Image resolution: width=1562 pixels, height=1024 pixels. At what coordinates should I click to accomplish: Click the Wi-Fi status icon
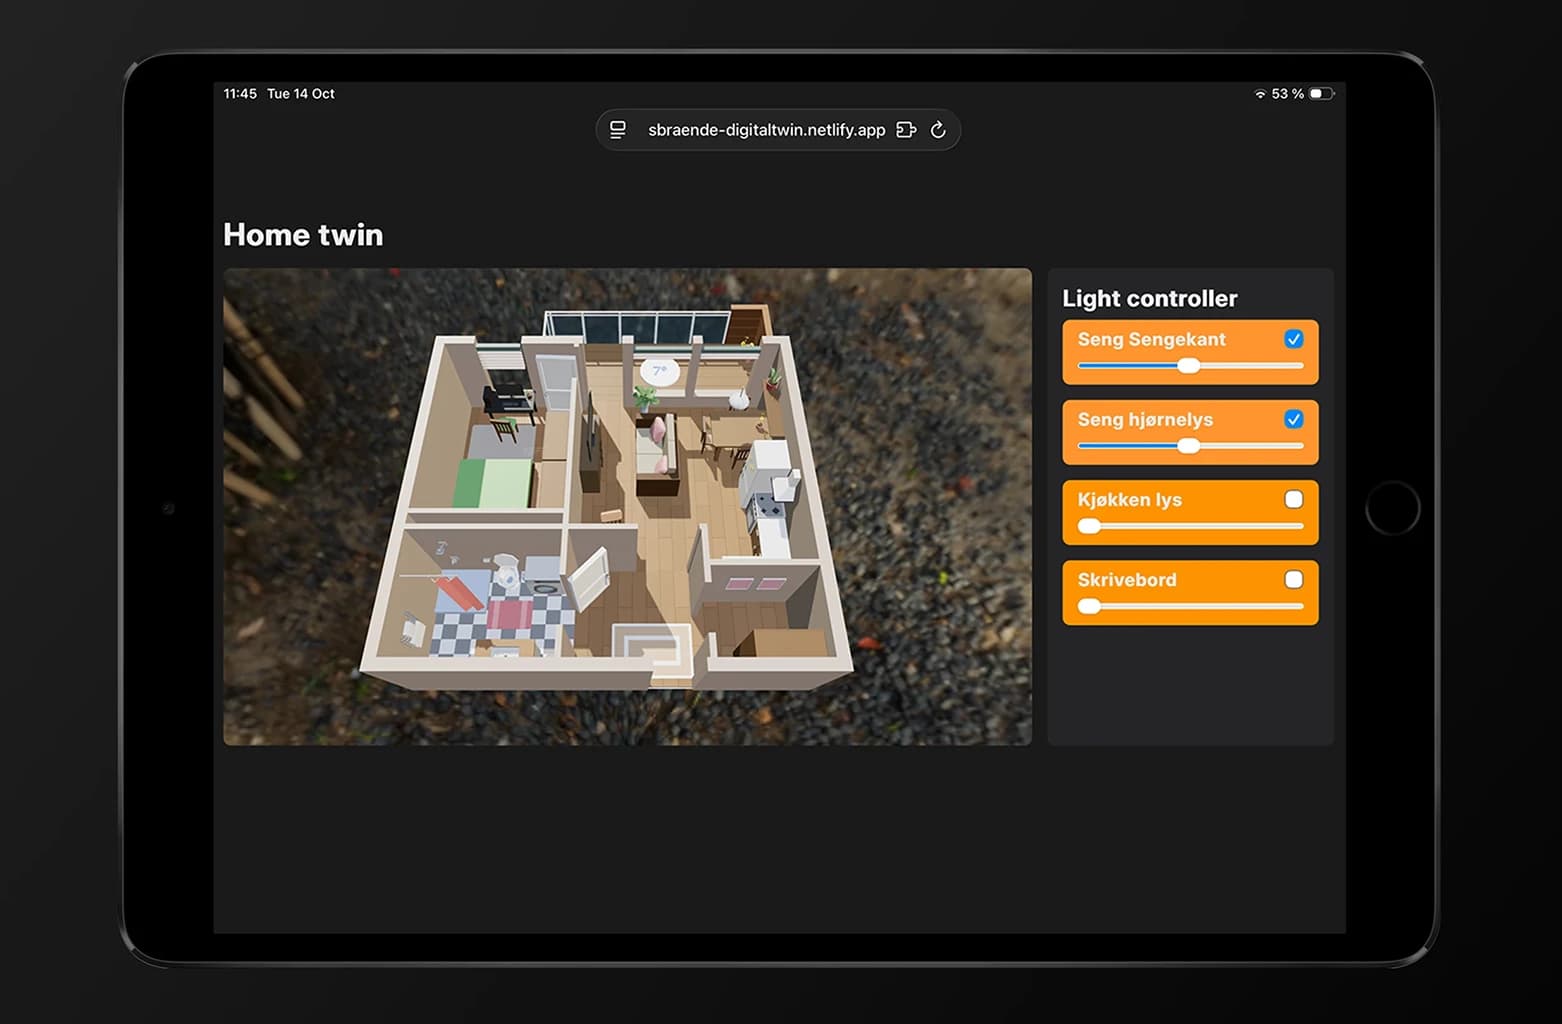point(1259,93)
